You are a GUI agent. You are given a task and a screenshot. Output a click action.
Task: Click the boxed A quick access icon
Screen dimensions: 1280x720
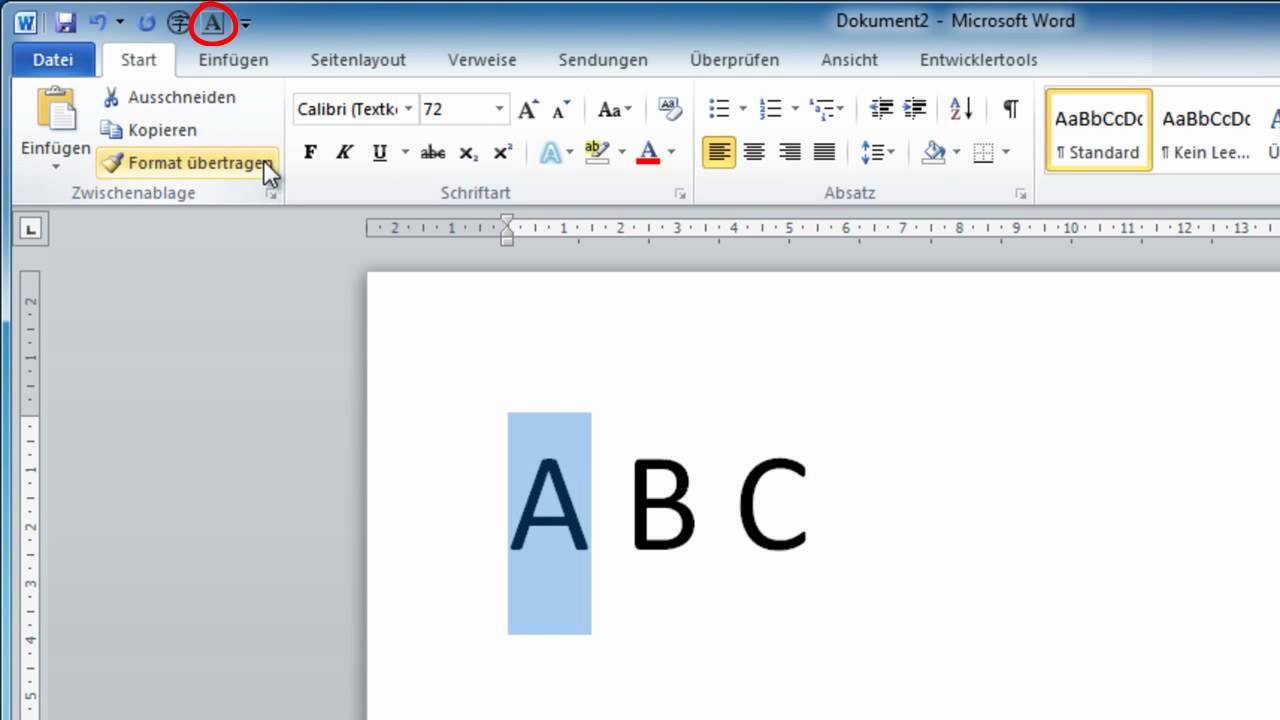tap(212, 22)
